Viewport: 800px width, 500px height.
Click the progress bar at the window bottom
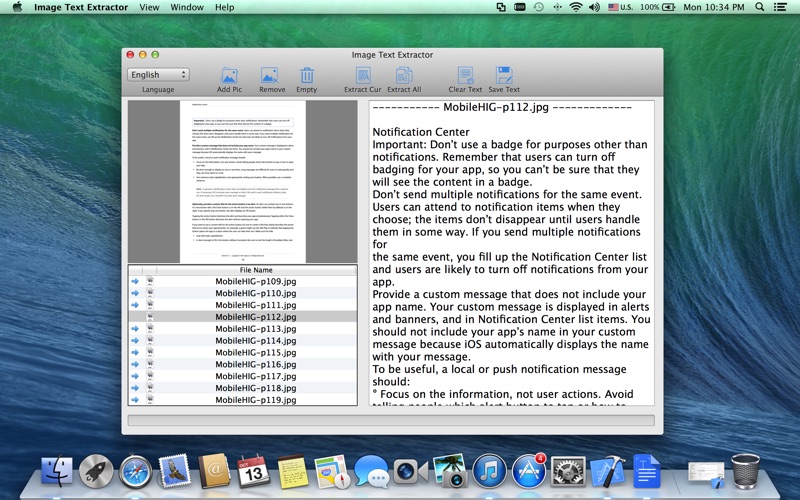pyautogui.click(x=391, y=420)
